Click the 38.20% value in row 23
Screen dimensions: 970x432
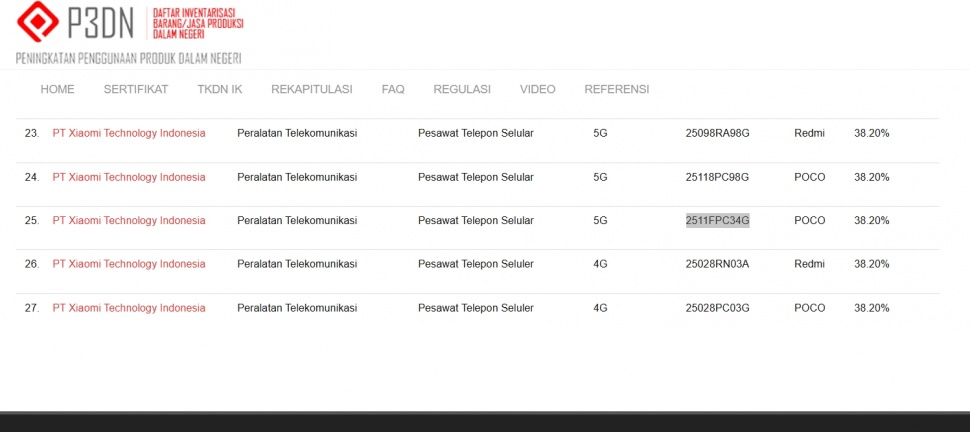(872, 133)
